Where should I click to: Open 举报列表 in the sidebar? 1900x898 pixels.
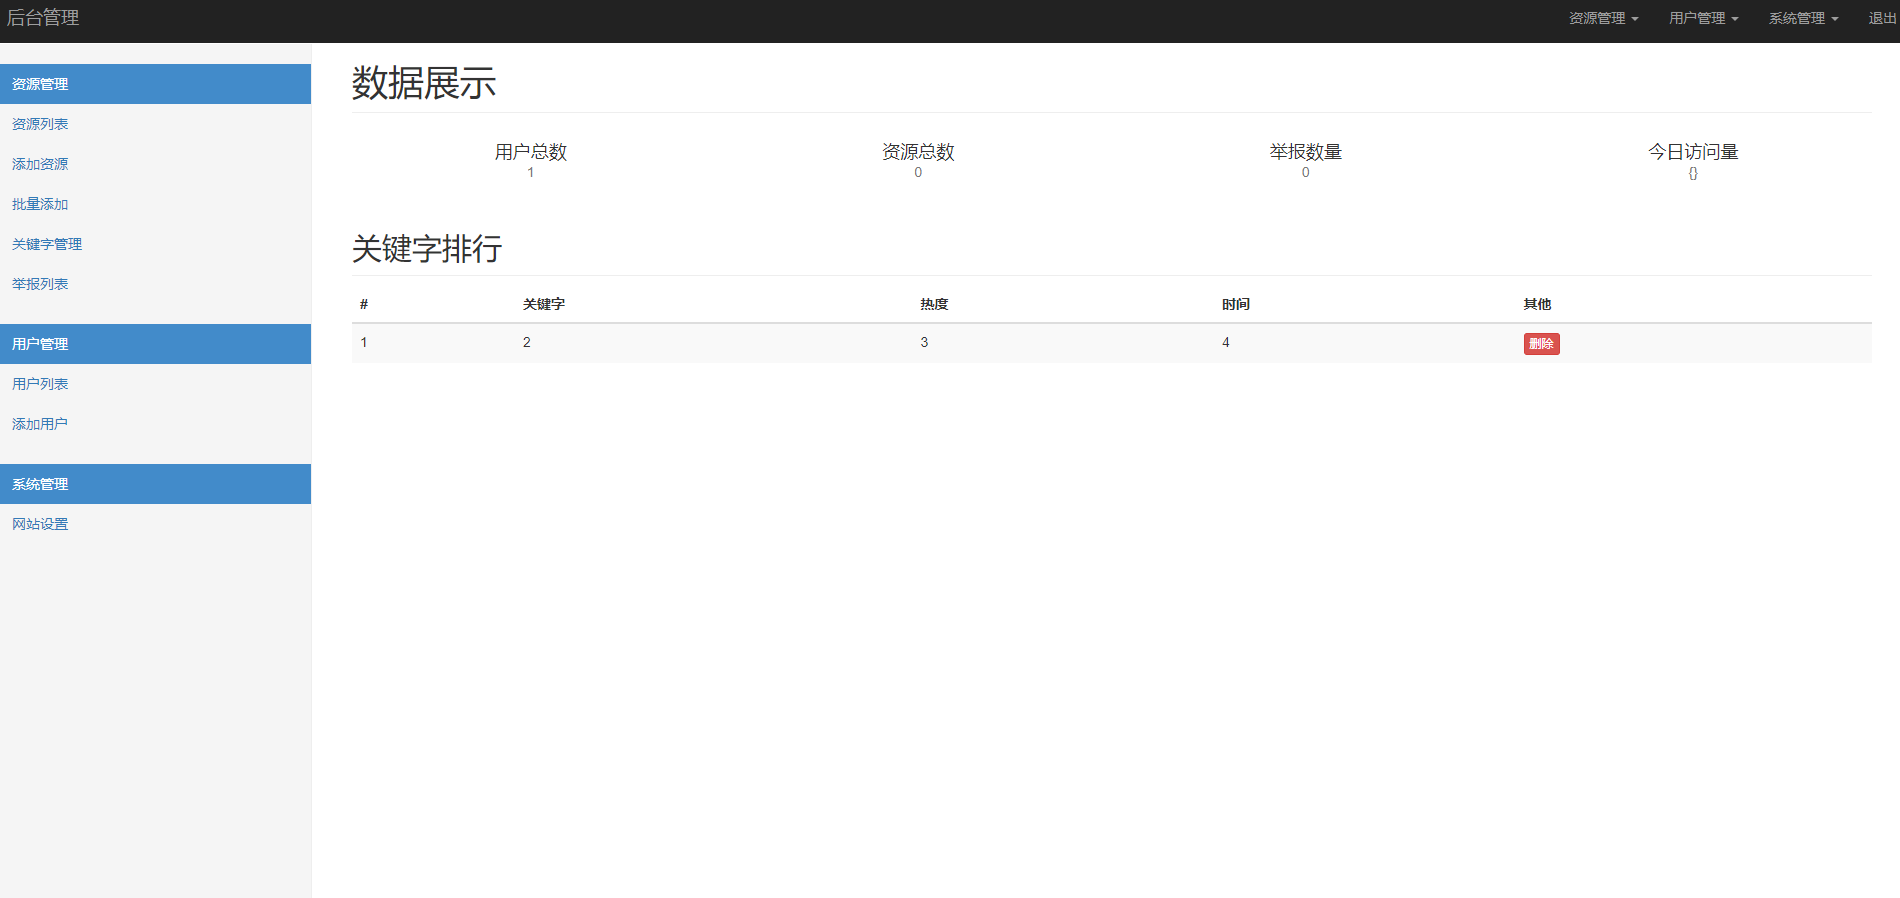coord(40,284)
